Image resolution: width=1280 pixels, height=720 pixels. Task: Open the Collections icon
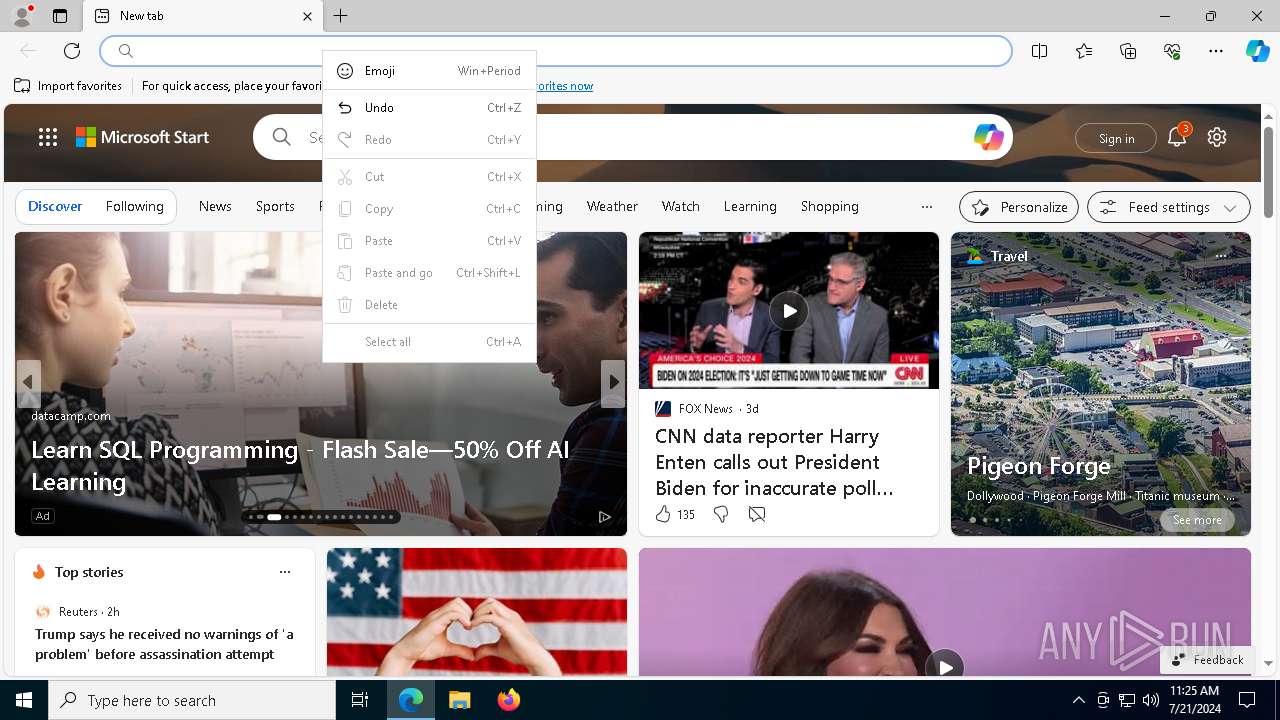(x=1128, y=51)
